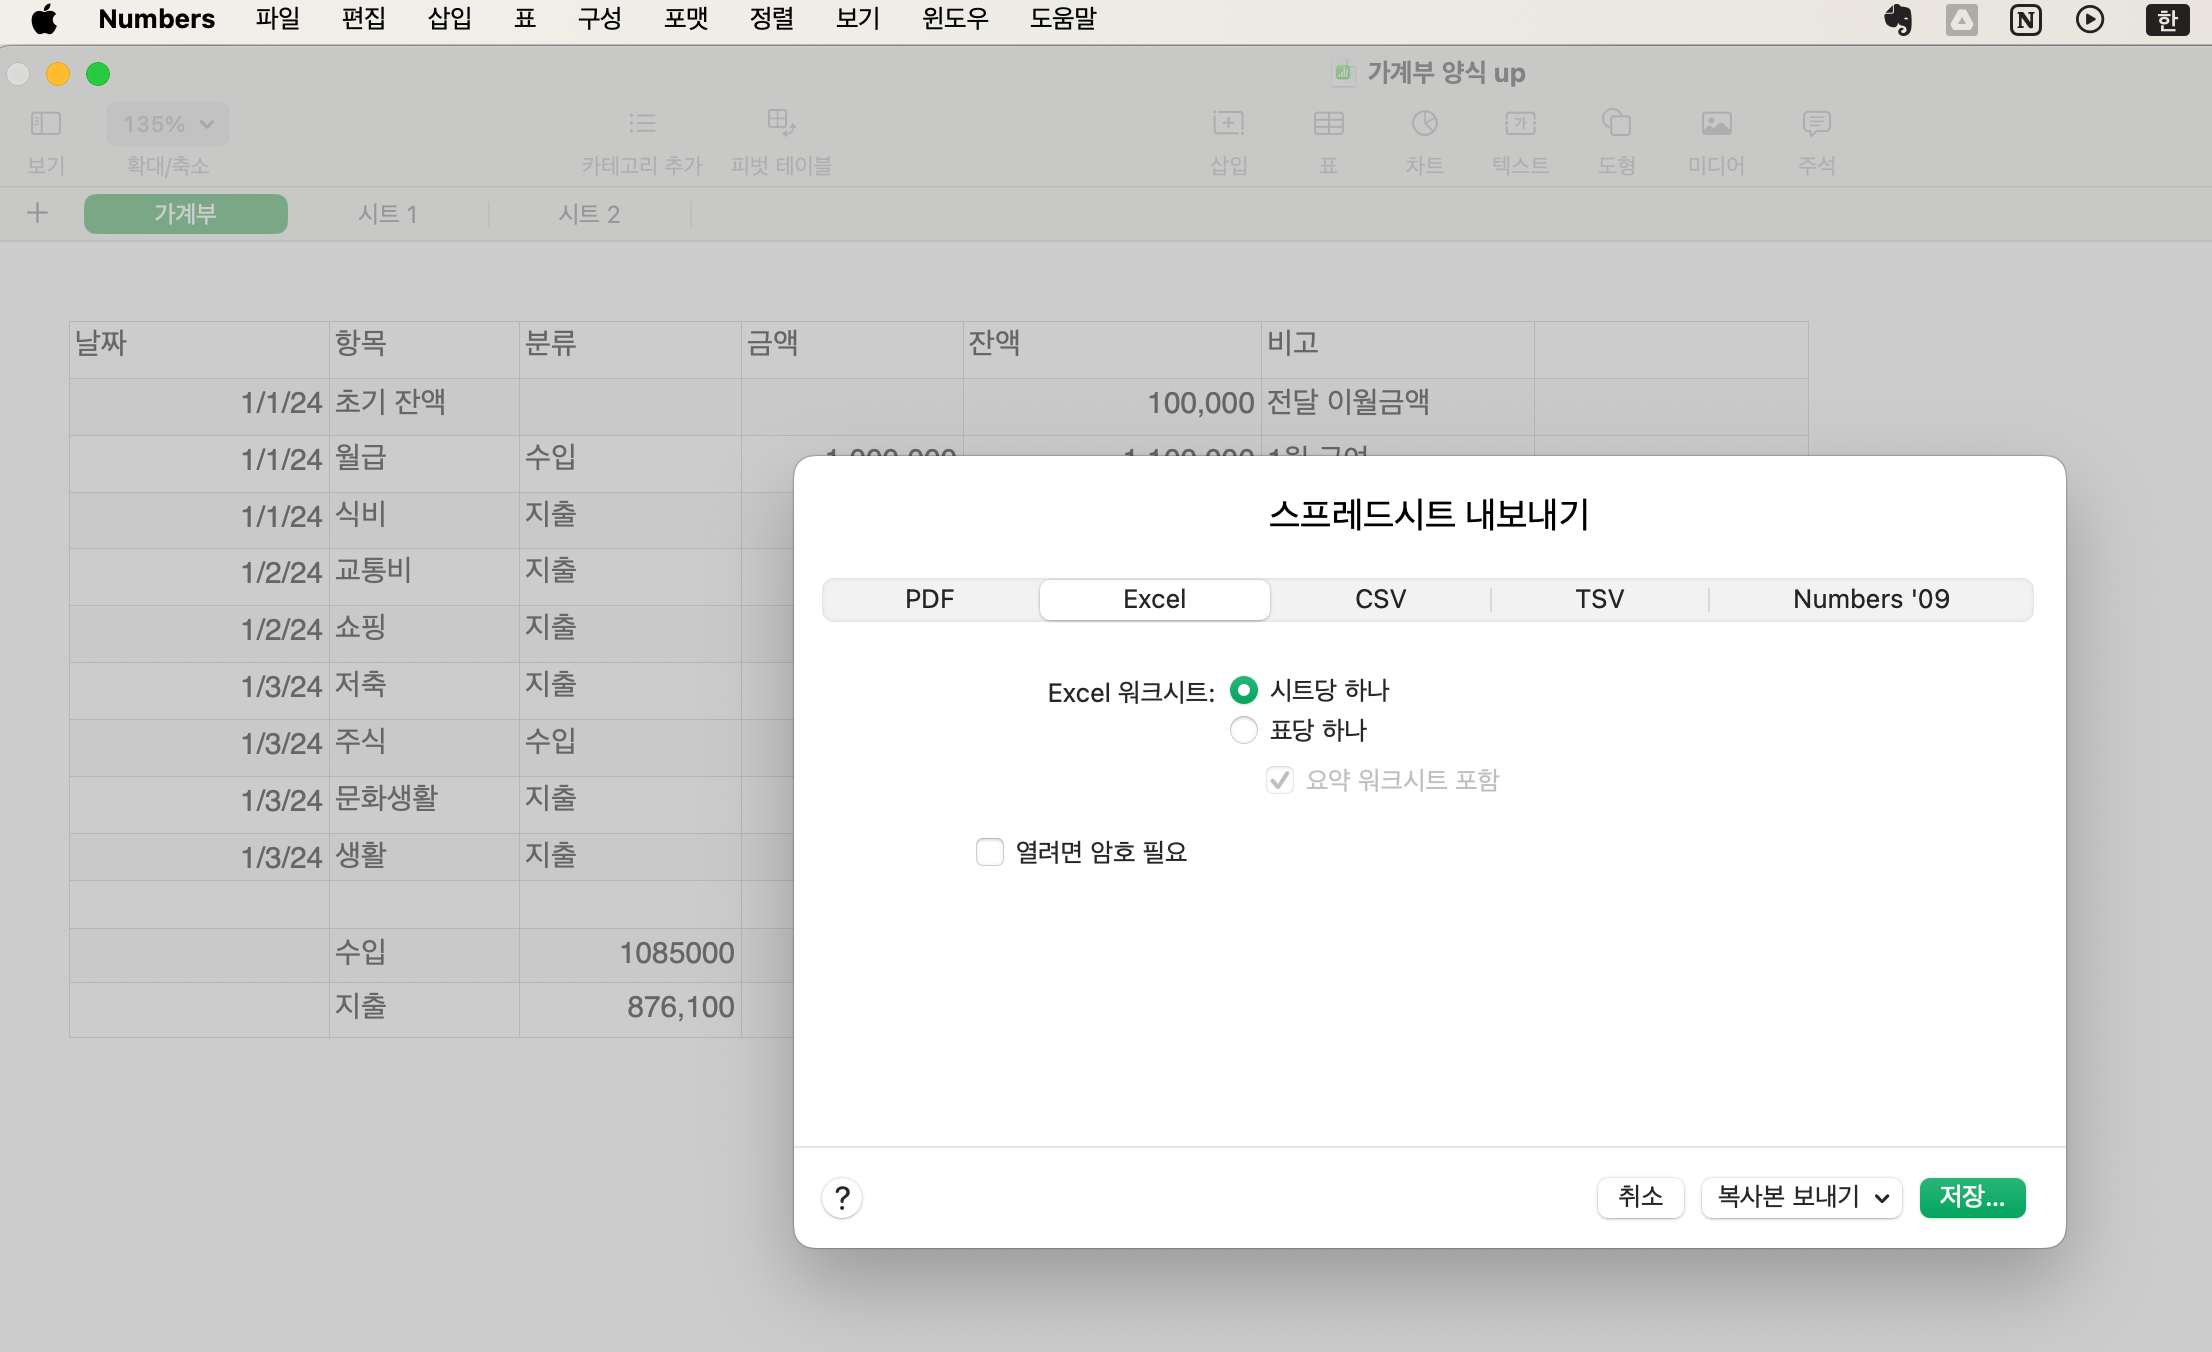Select the 시트당 하나 radio option
The height and width of the screenshot is (1352, 2212).
tap(1243, 690)
